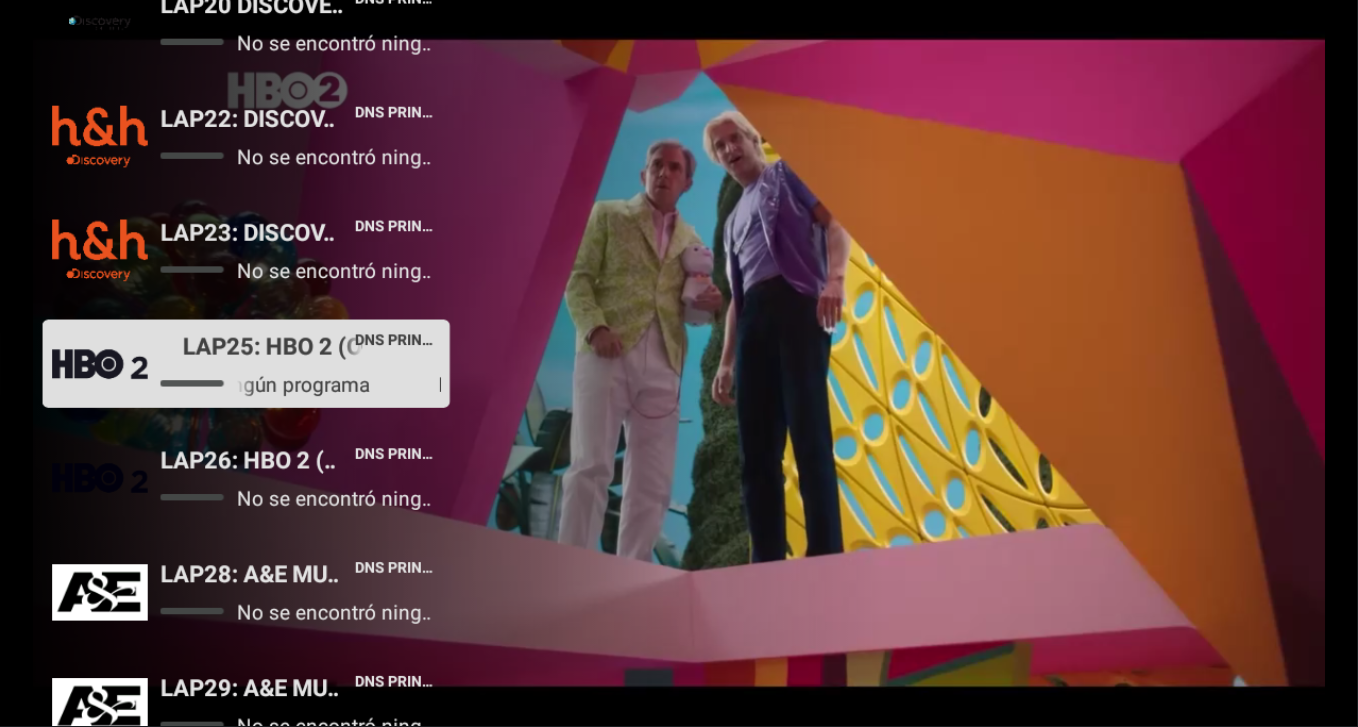
Task: Click 'No se encontró ning..' under LAP22
Action: point(334,158)
